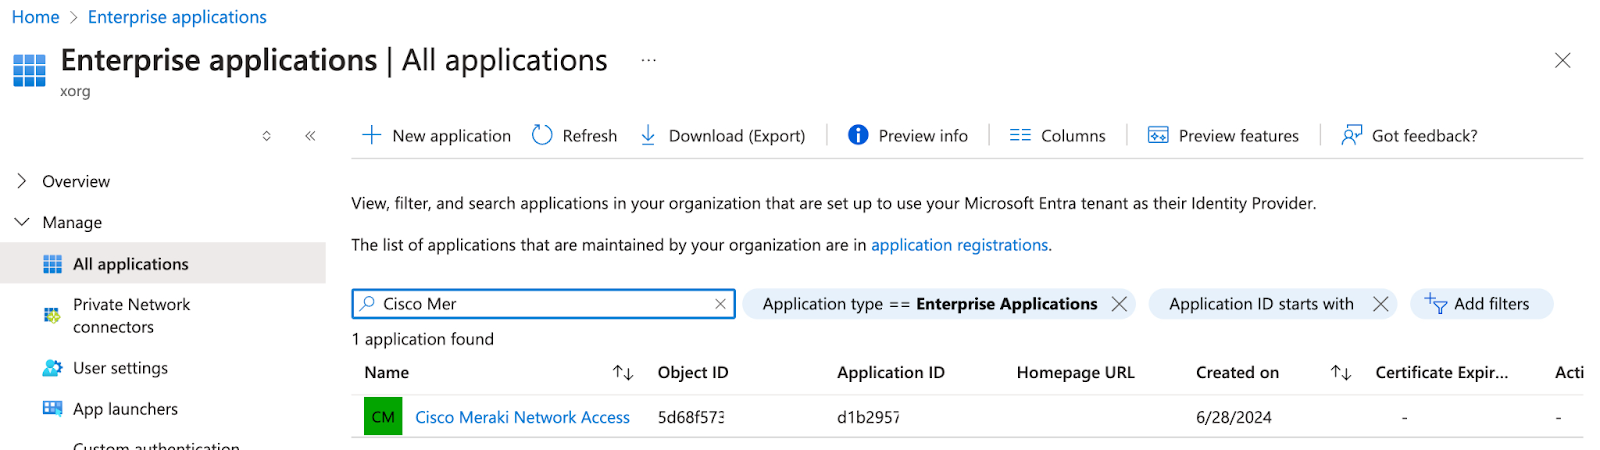This screenshot has width=1600, height=450.
Task: Select Overview in the sidebar
Action: 76,182
